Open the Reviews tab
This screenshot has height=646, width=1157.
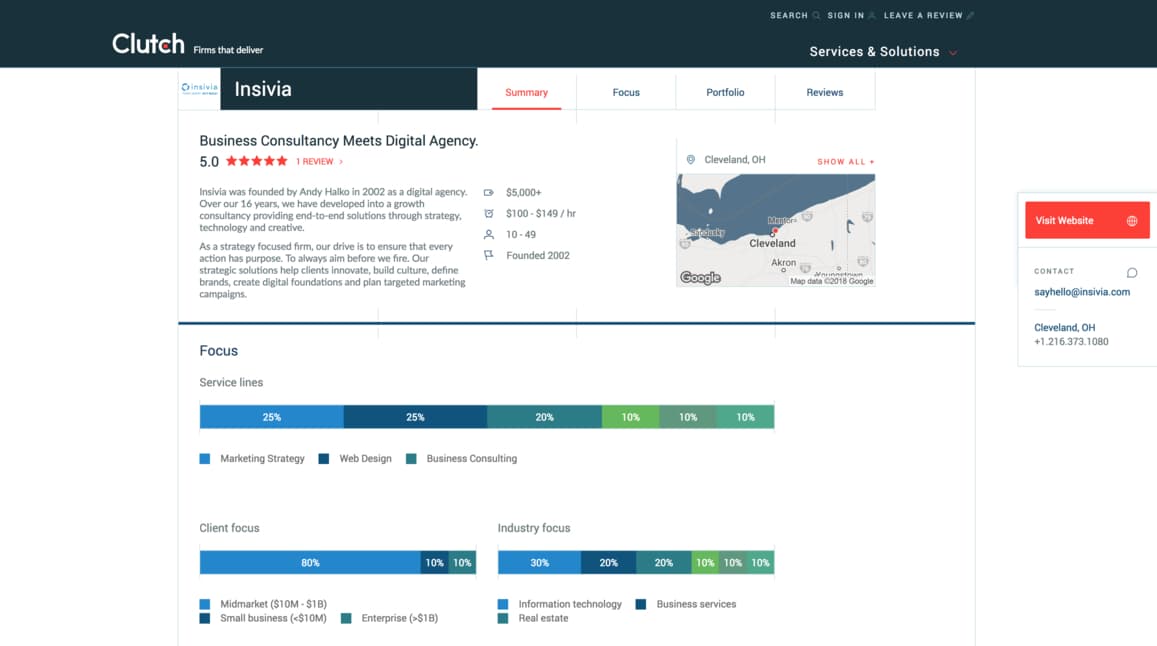[x=824, y=92]
